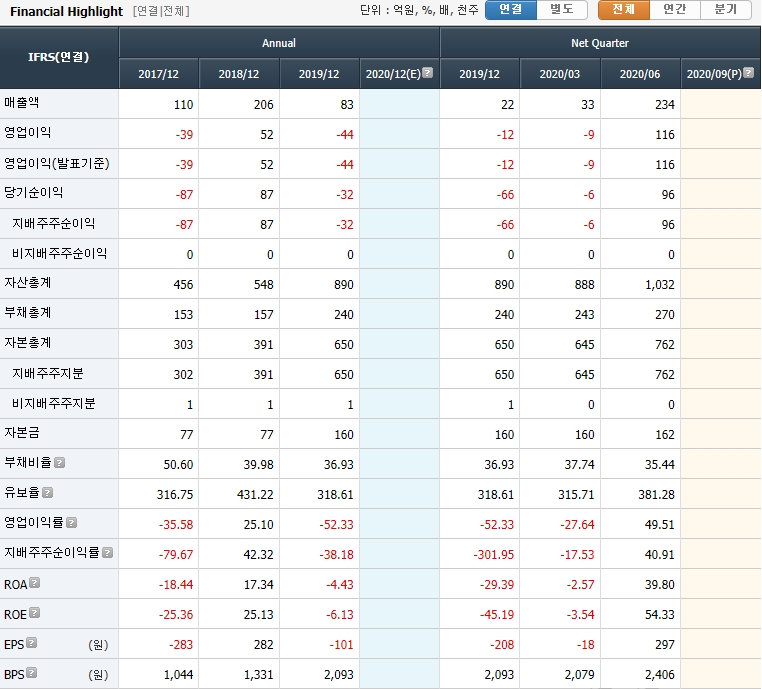Click the -301.95 net margin value

click(493, 554)
